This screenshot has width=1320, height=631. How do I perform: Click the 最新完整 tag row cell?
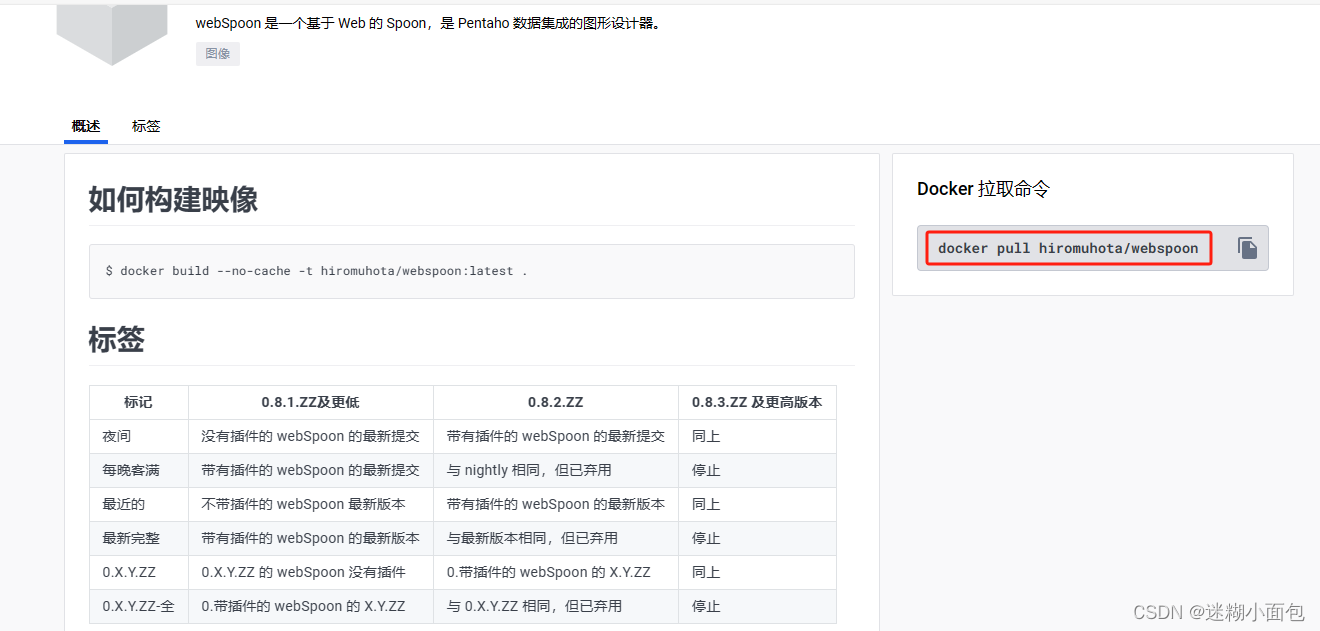pos(139,538)
